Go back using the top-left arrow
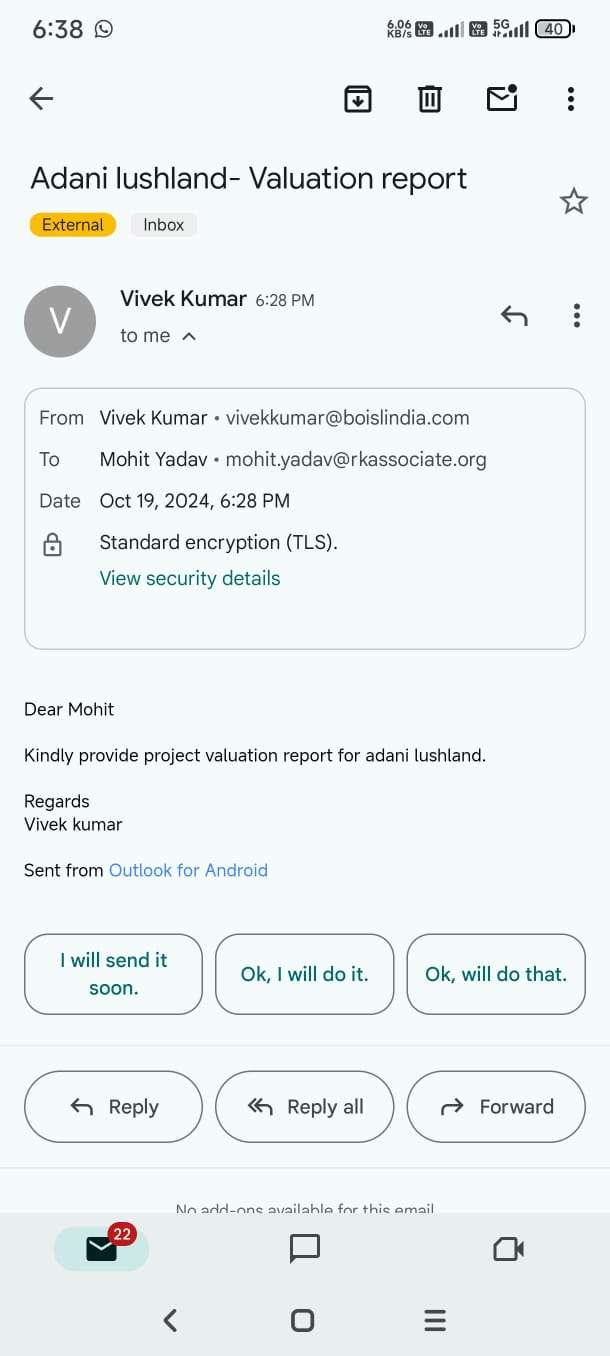Image resolution: width=610 pixels, height=1356 pixels. tap(41, 98)
